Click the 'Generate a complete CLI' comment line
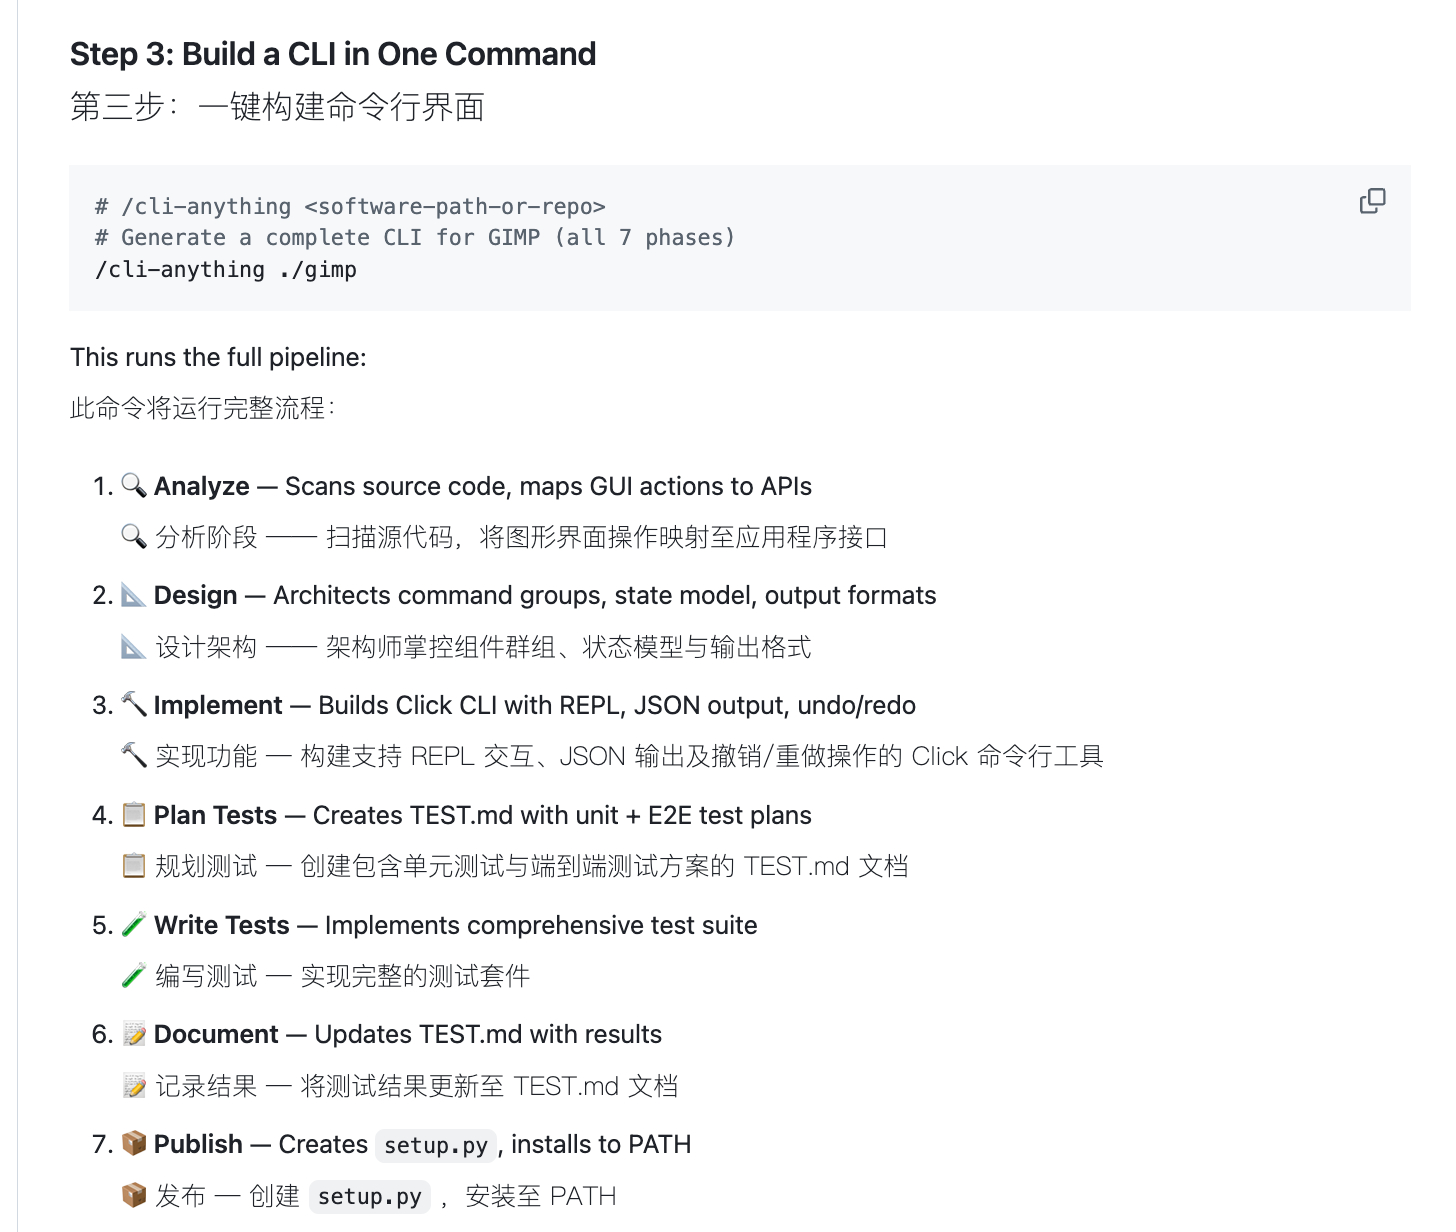The image size is (1456, 1232). 415,237
